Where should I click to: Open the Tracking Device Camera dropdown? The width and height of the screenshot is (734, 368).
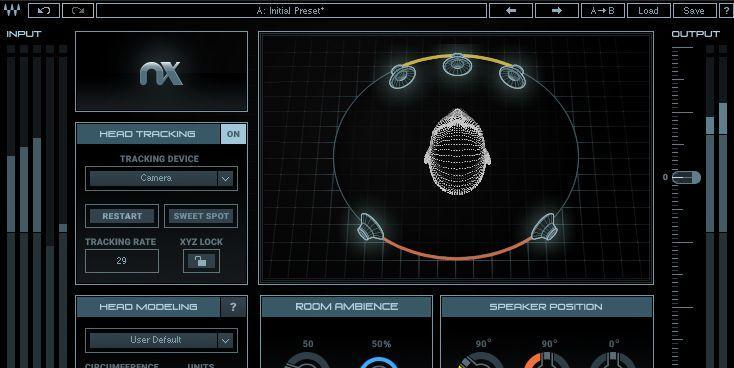(161, 178)
